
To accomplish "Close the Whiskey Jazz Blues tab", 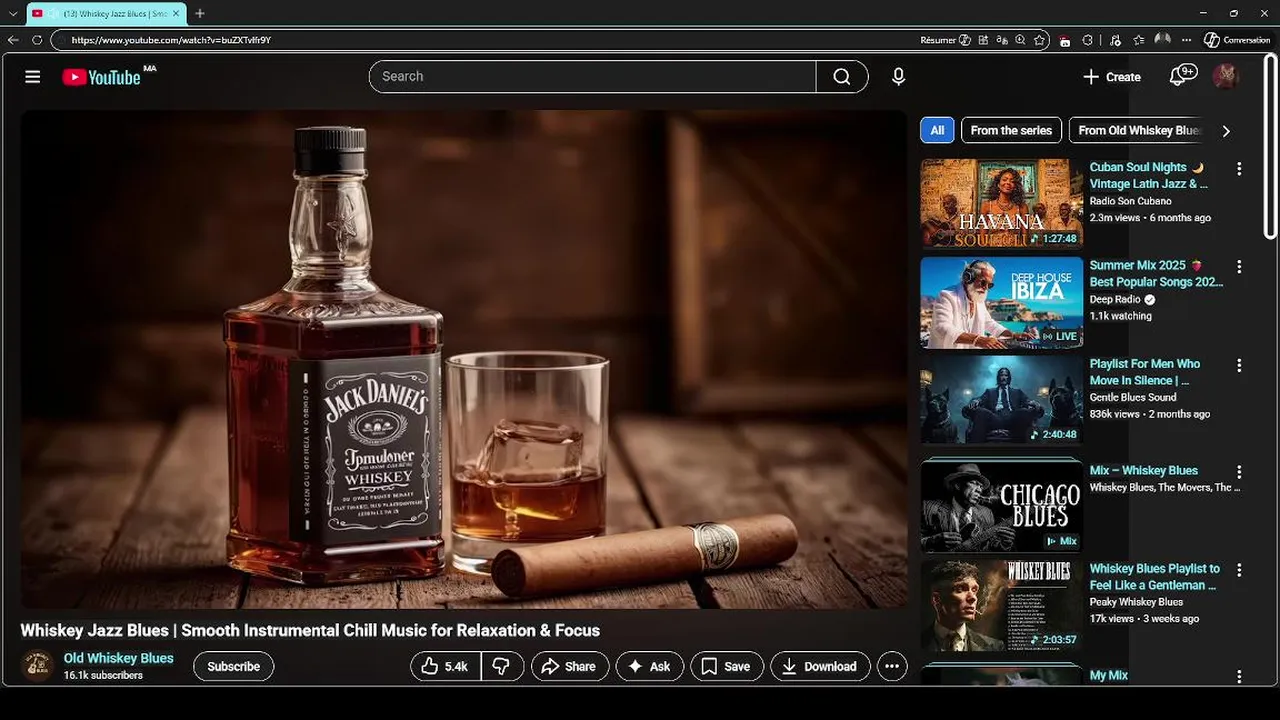I will [176, 13].
